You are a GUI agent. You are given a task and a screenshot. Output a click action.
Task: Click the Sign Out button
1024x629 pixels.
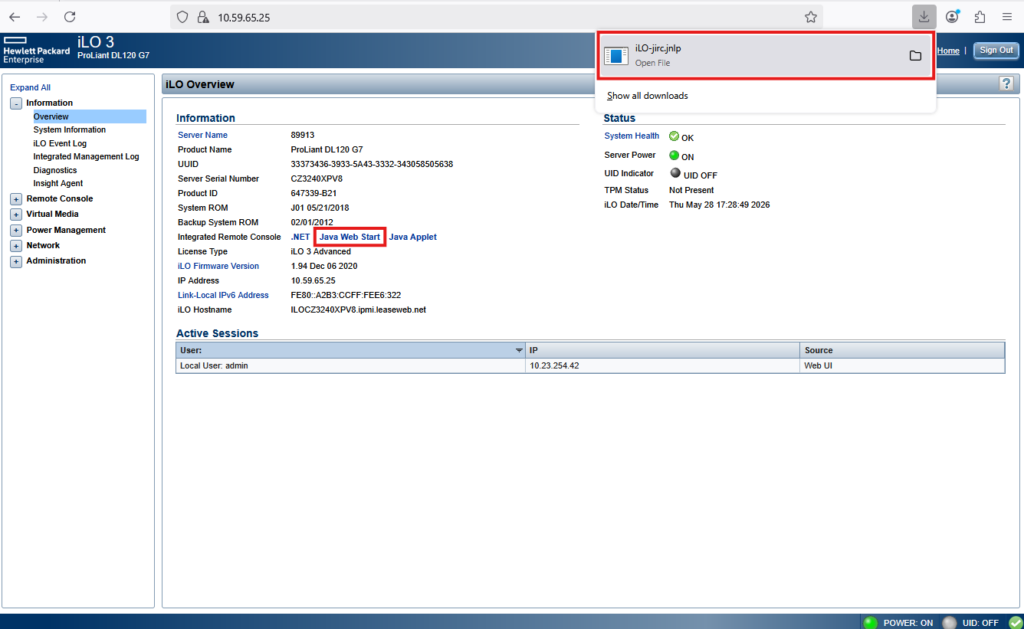[x=996, y=50]
